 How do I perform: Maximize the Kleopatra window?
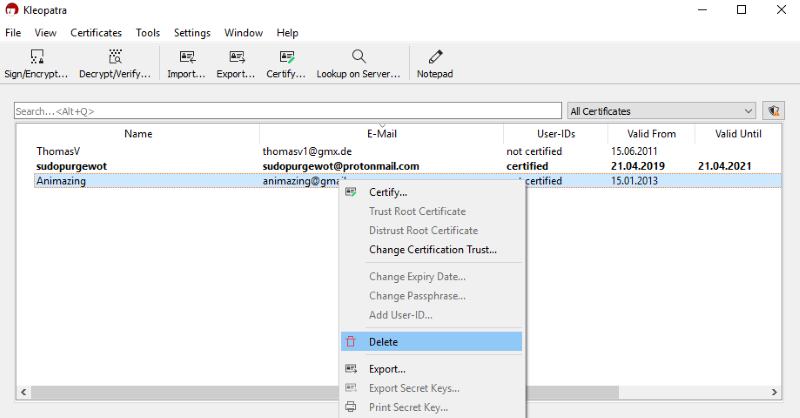pos(741,10)
